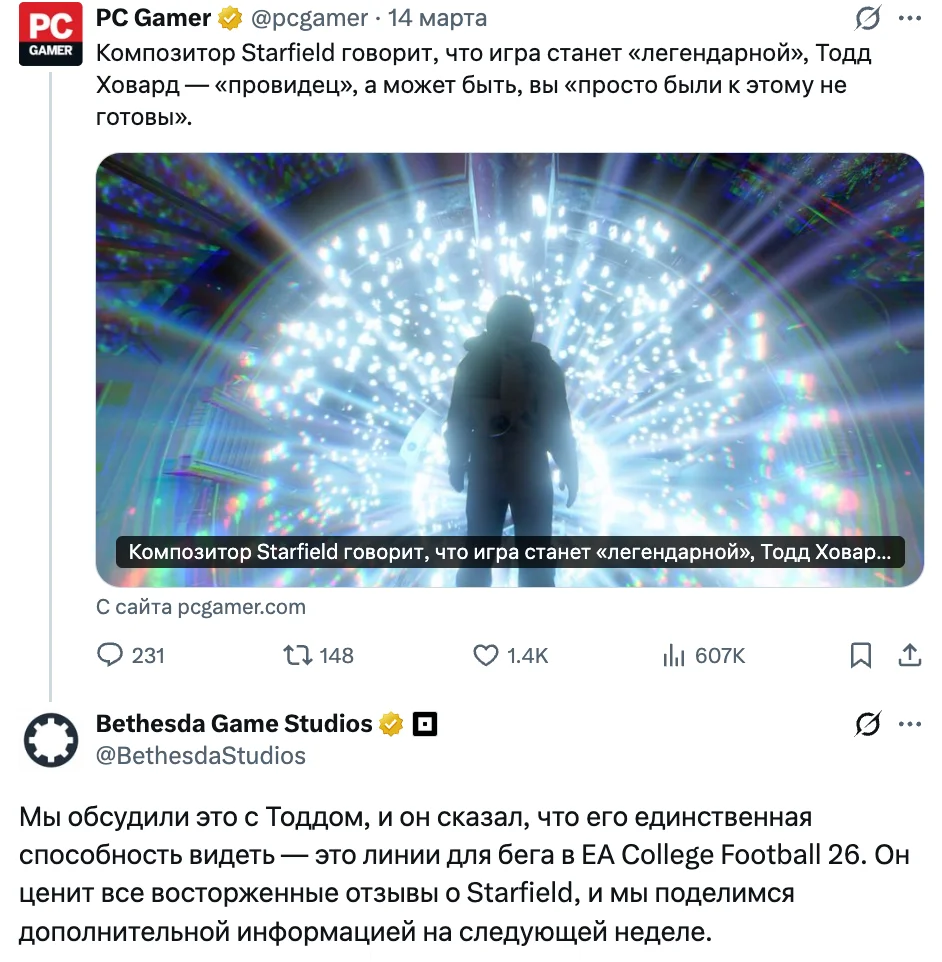Open the Starfield article preview image
Viewport: 942px width, 962px height.
tap(510, 368)
